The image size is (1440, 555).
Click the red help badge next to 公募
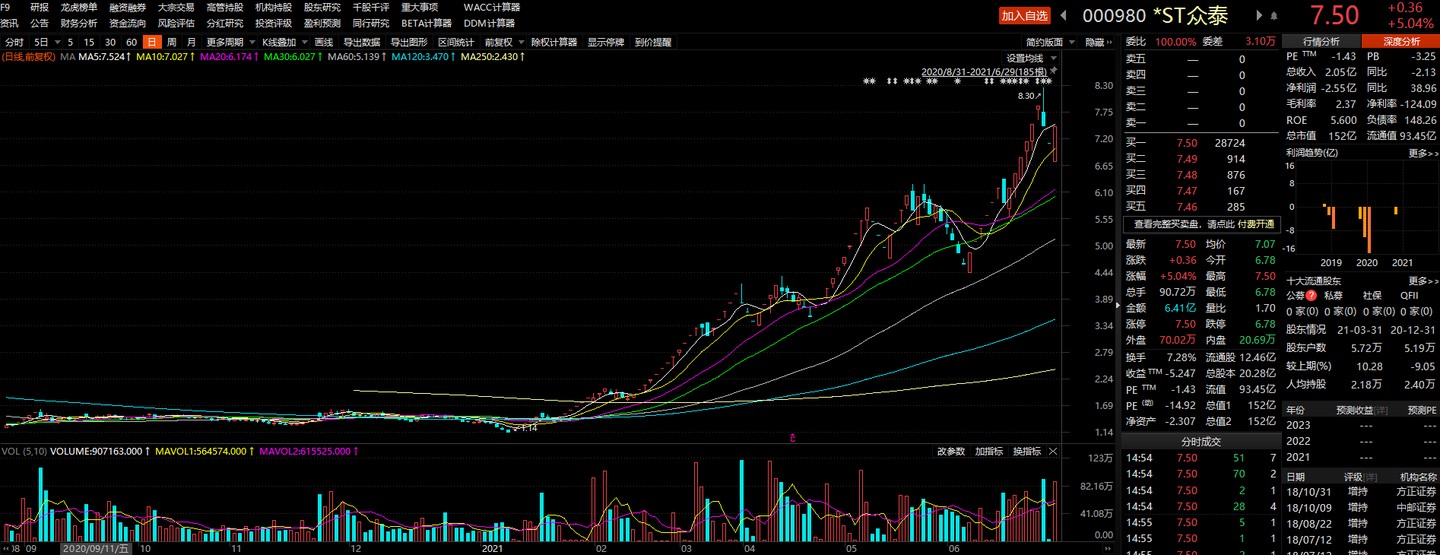click(1311, 296)
